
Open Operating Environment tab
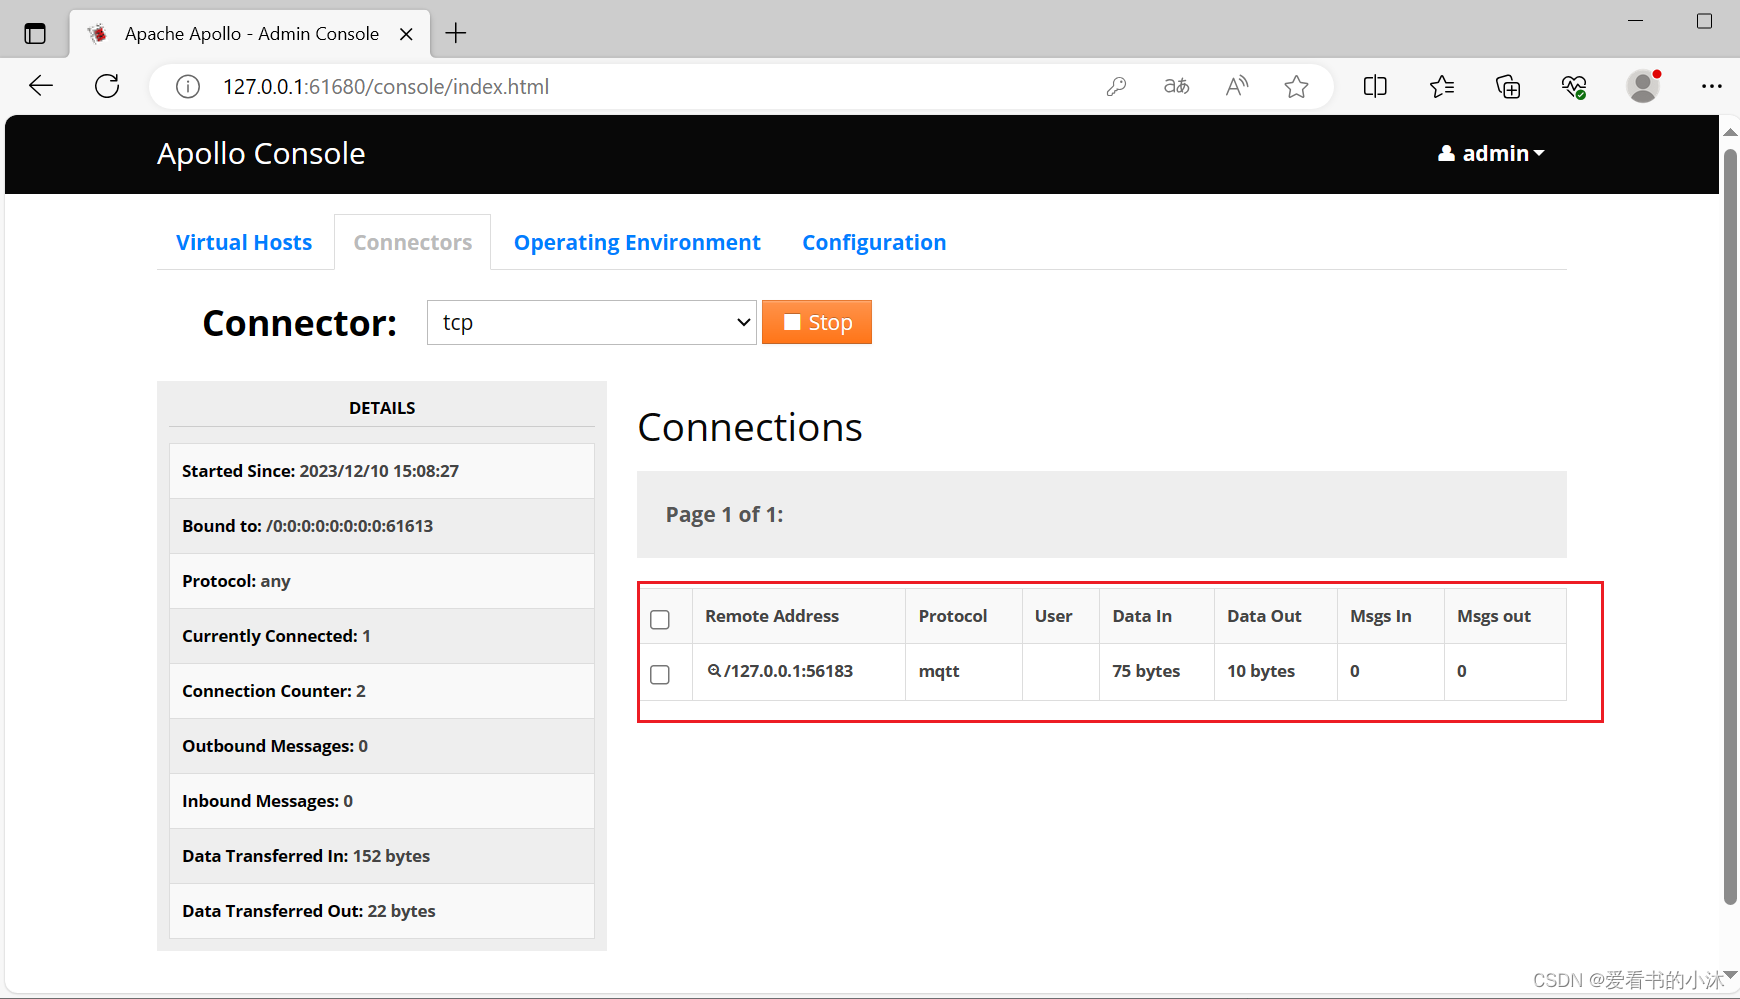tap(637, 243)
